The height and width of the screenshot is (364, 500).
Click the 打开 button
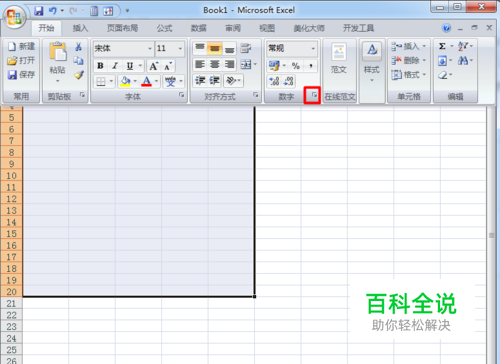tap(21, 60)
